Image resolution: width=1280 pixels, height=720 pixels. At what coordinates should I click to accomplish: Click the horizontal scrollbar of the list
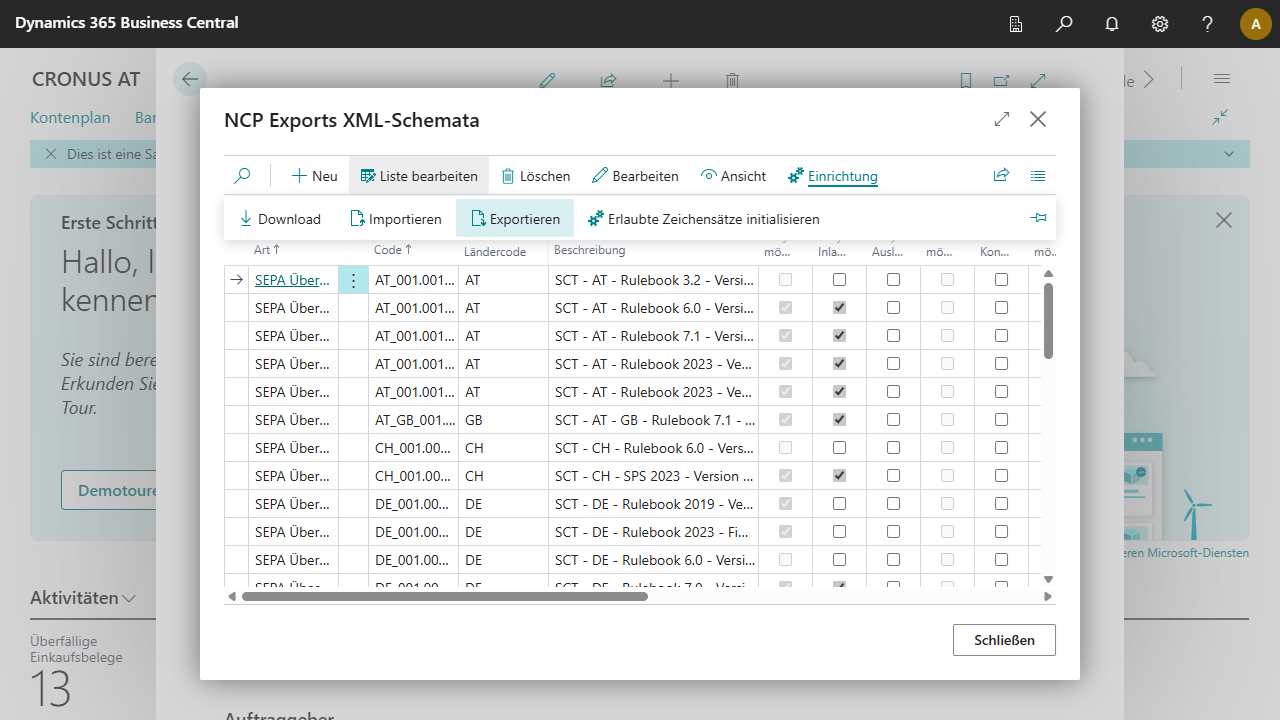(445, 597)
